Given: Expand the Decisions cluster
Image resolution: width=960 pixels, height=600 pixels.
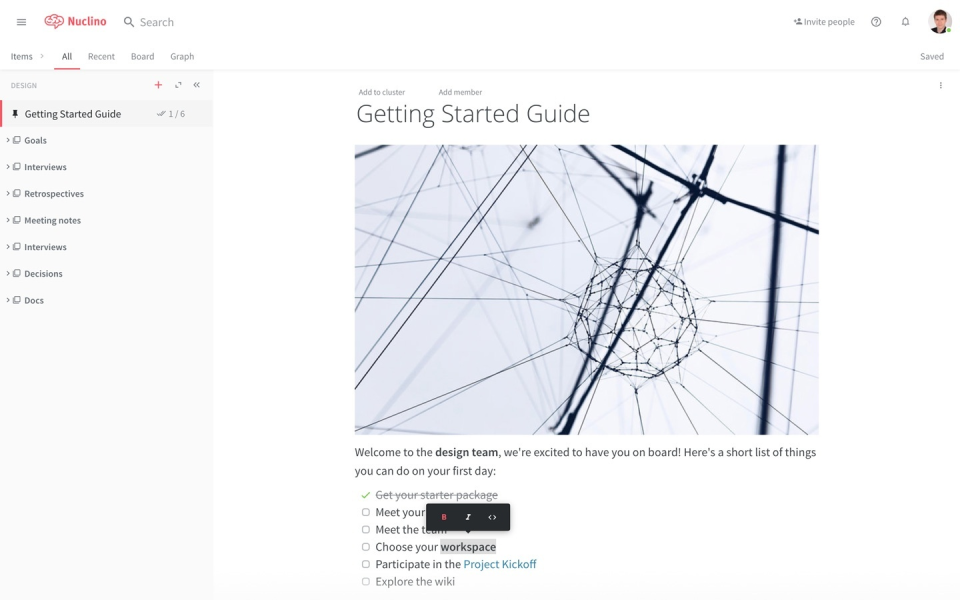Looking at the screenshot, I should point(8,274).
